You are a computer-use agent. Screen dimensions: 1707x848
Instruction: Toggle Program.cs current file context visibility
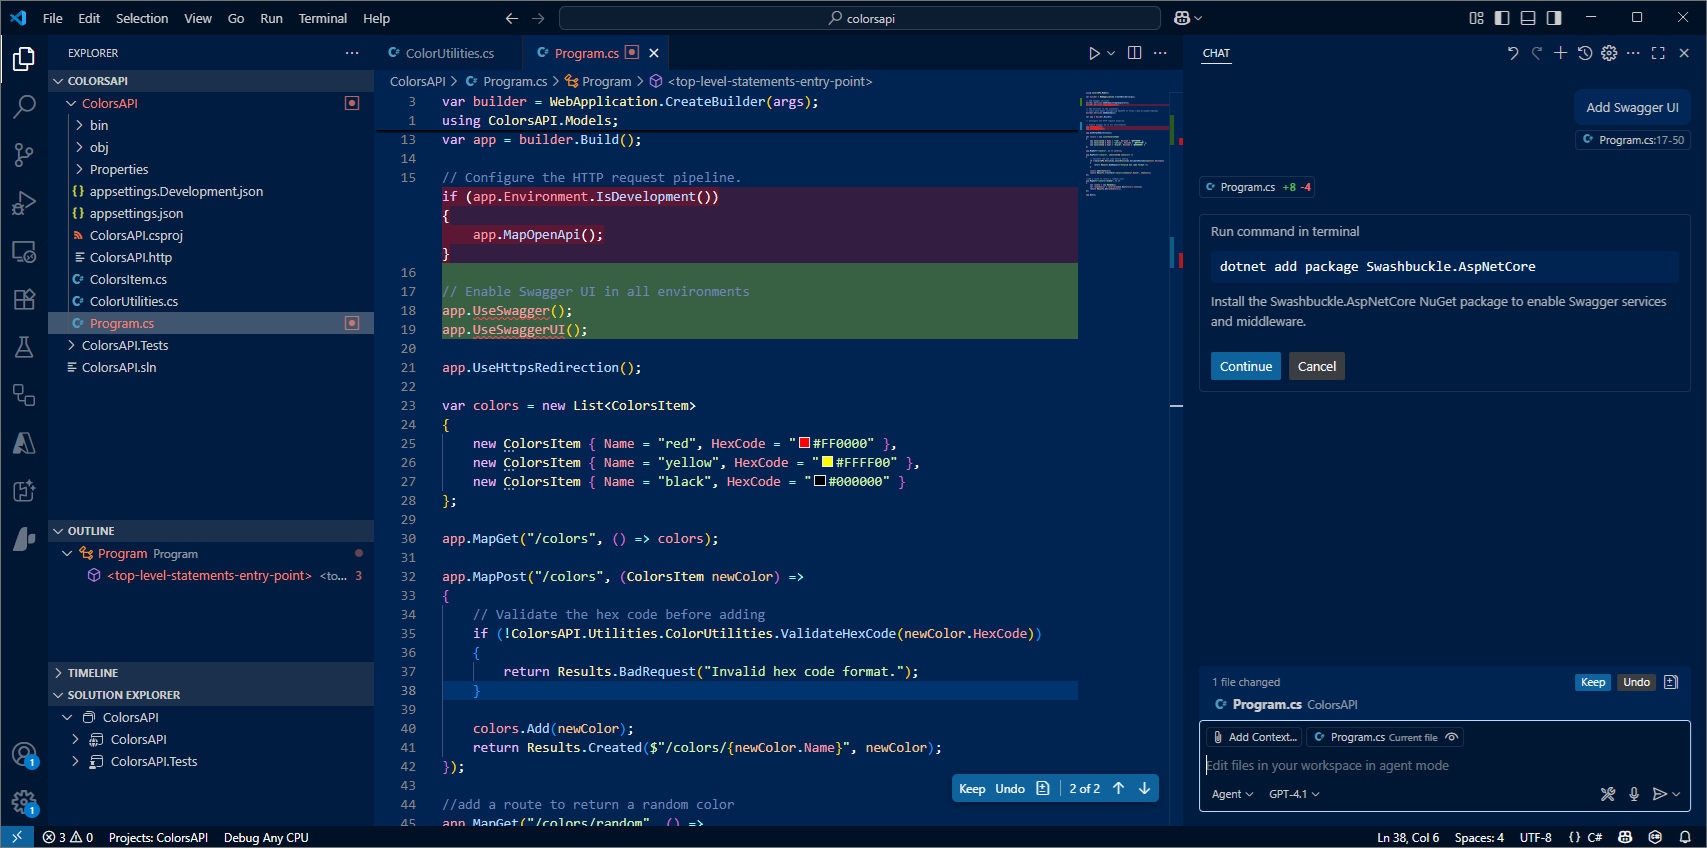(x=1452, y=737)
